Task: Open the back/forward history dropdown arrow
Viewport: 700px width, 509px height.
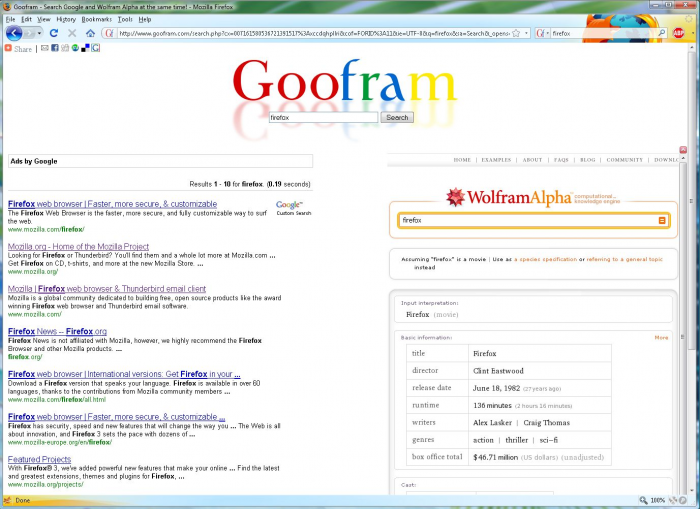Action: (x=39, y=33)
